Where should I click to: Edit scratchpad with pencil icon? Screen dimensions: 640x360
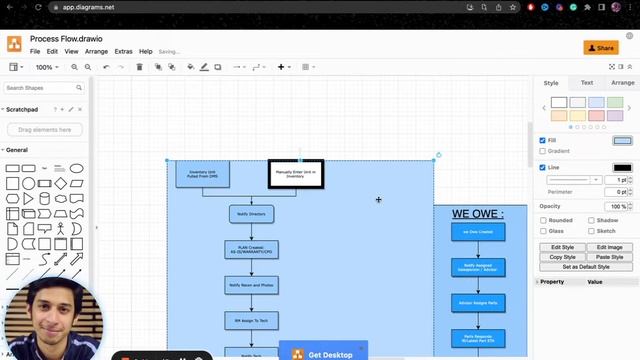pos(71,109)
